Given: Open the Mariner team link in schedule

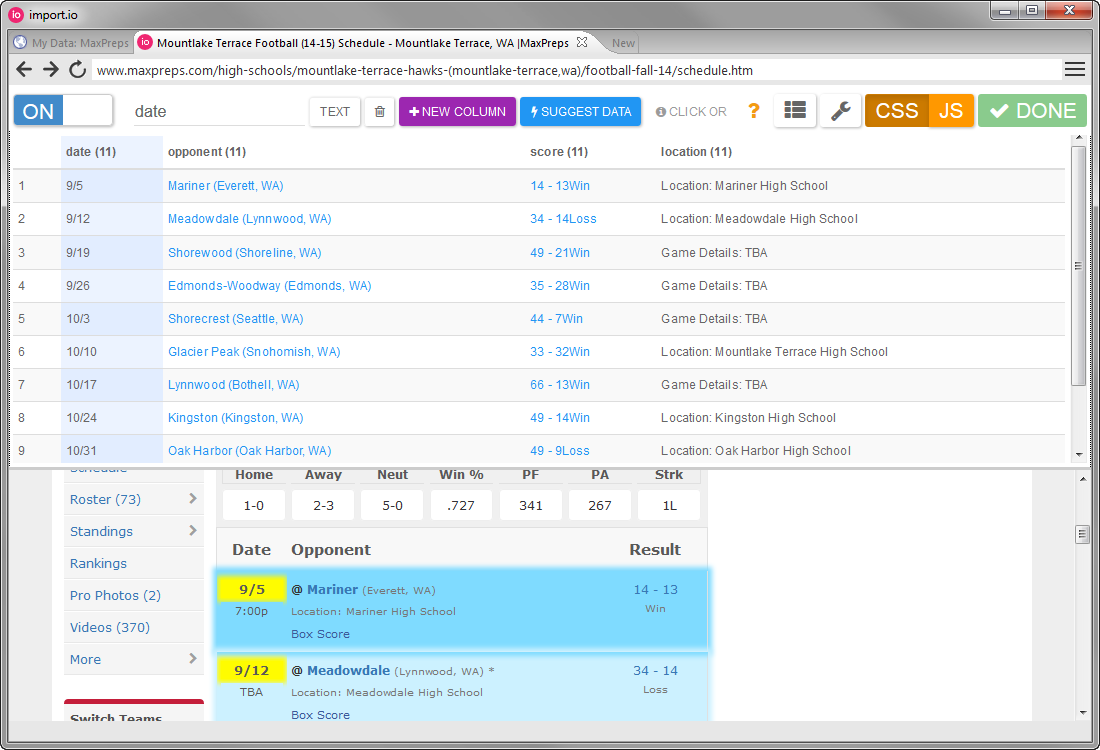Looking at the screenshot, I should click(333, 589).
